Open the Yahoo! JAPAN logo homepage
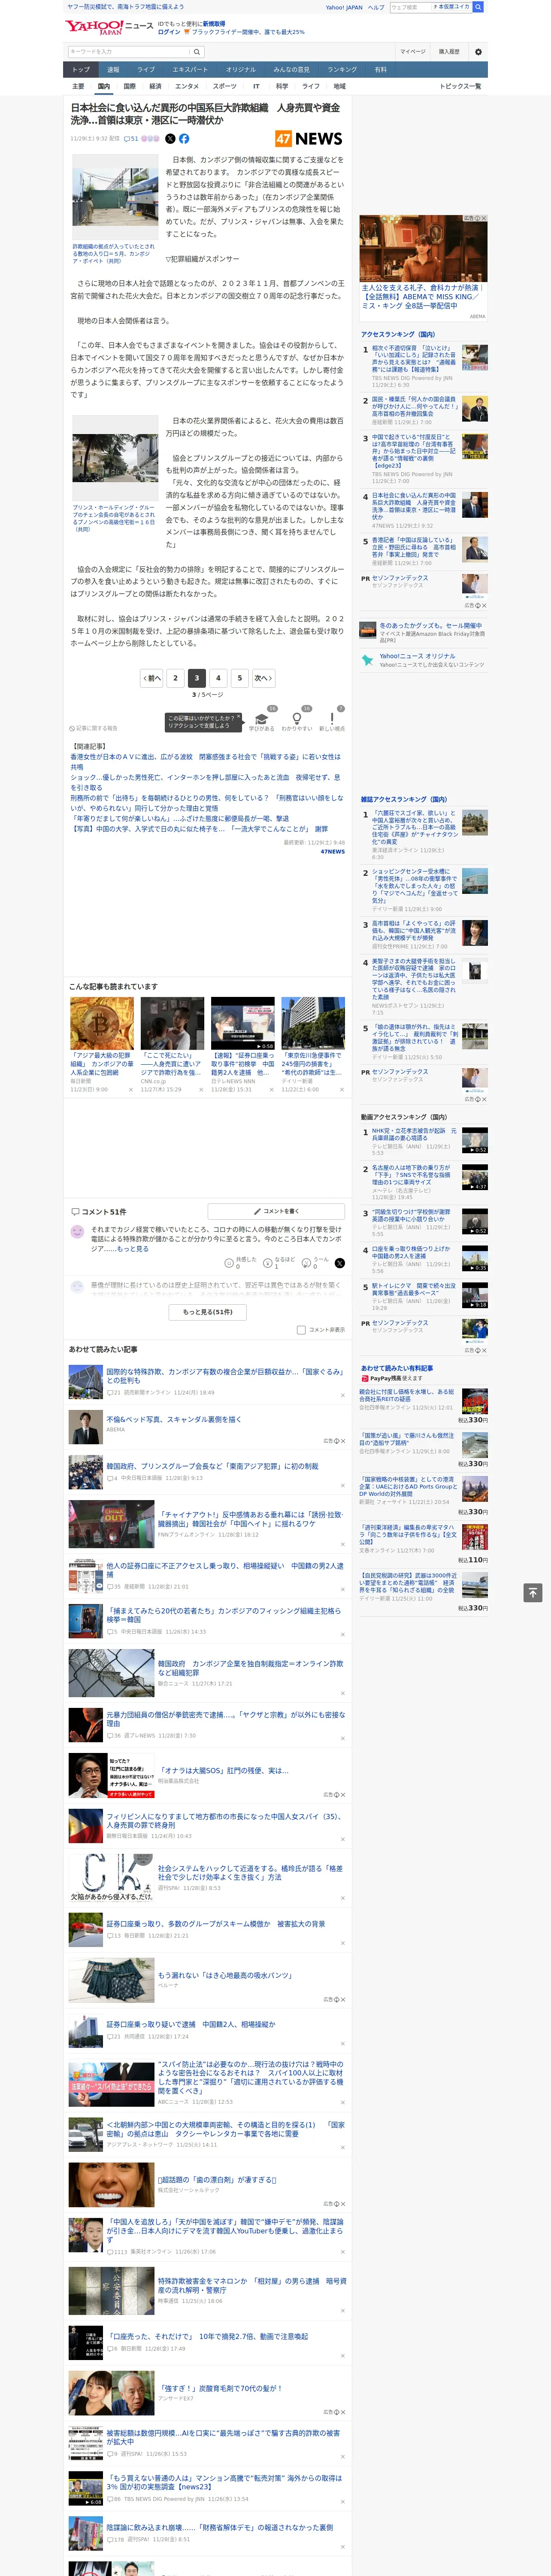This screenshot has width=551, height=2576. pyautogui.click(x=94, y=28)
